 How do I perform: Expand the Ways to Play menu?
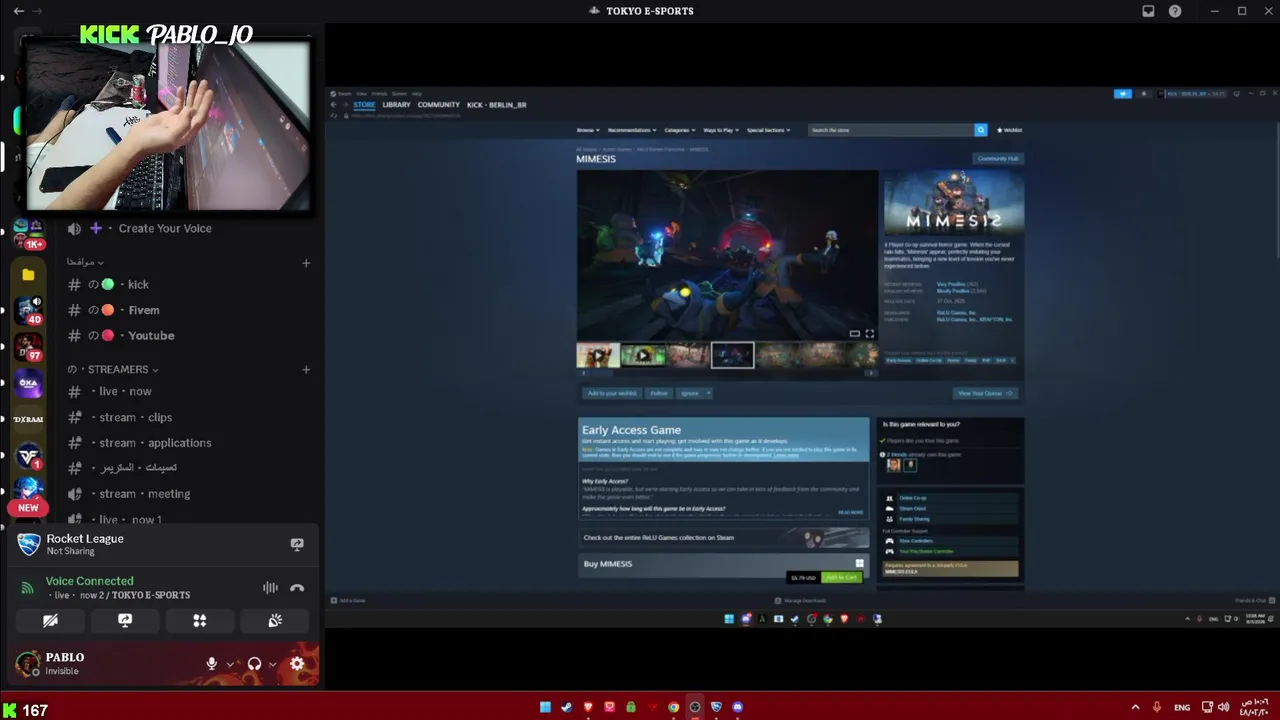720,130
